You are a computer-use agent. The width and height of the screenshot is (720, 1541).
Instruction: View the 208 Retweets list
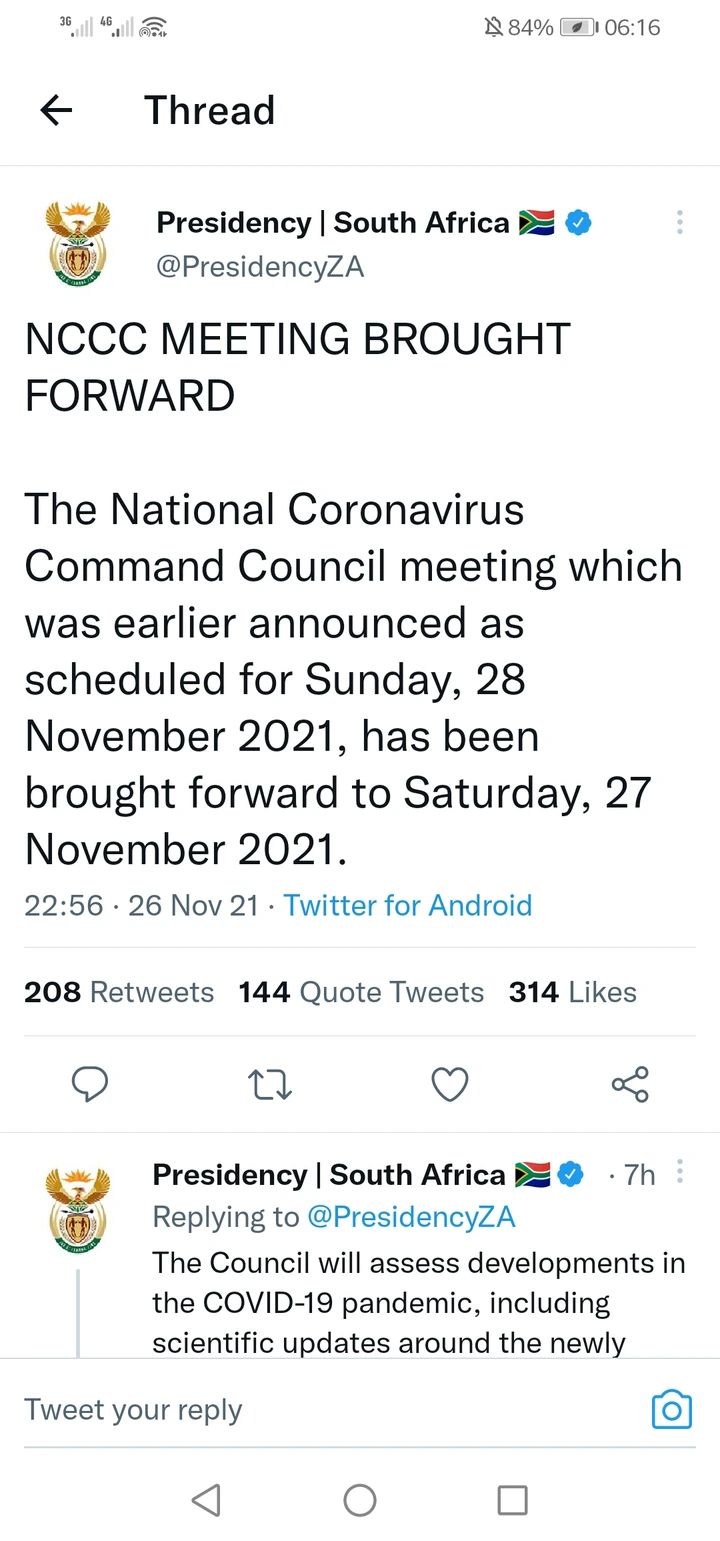point(119,992)
